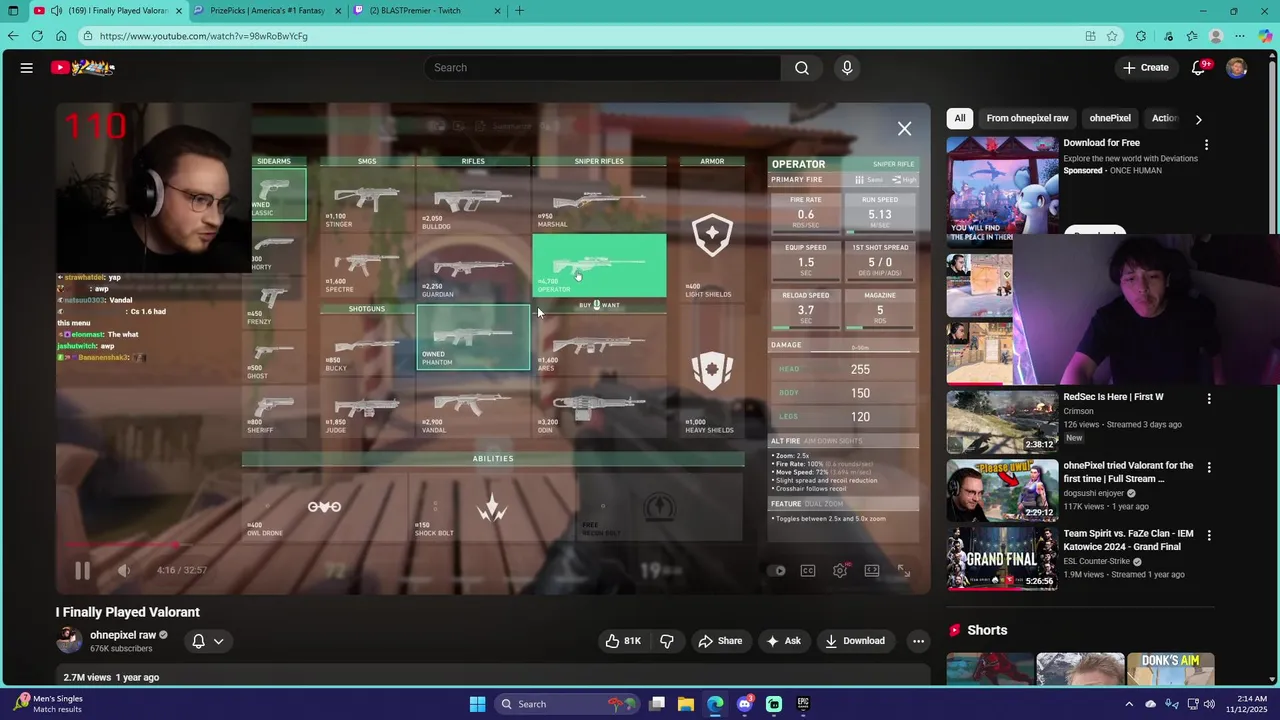
Task: Open YouTube notifications bell with 9+ badge
Action: coord(1199,68)
